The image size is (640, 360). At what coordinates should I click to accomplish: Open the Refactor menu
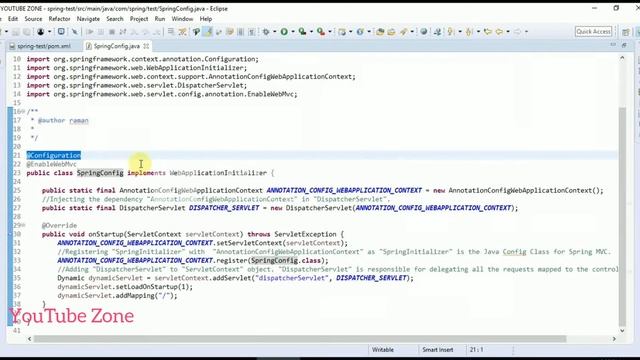pos(59,19)
